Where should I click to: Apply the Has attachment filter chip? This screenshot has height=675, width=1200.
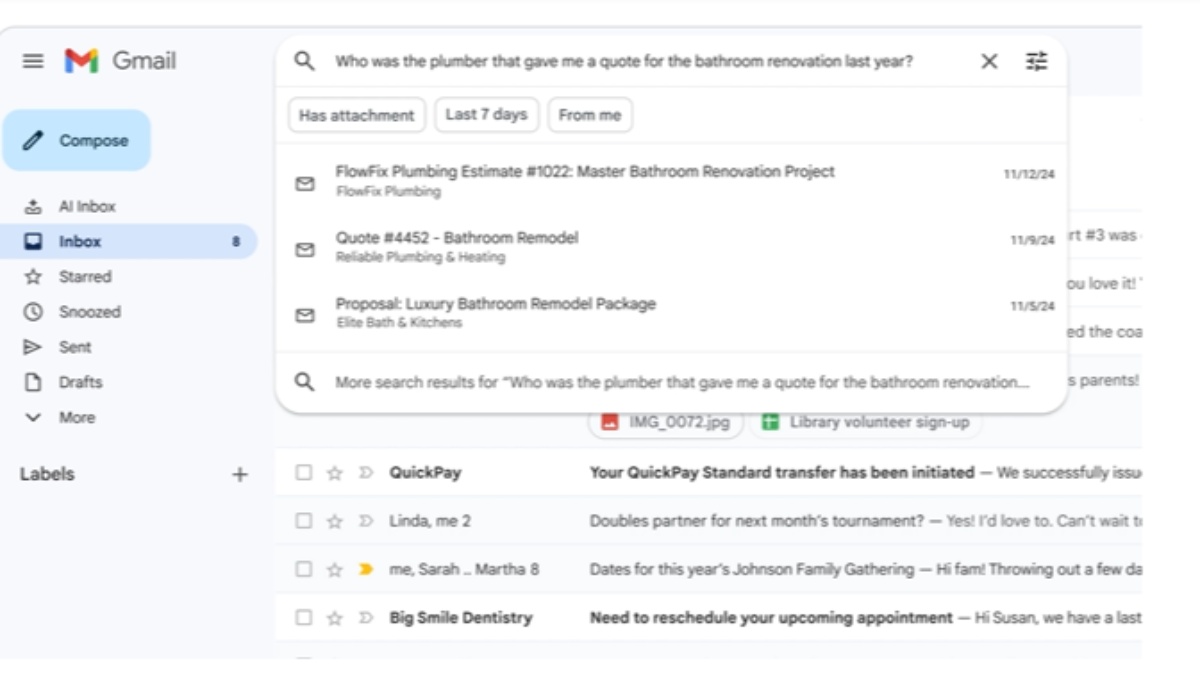pos(357,115)
